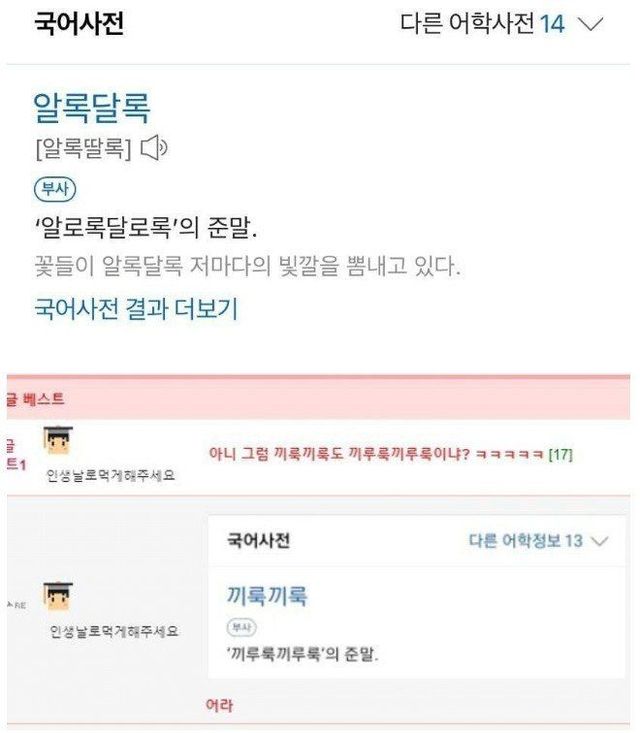Expand the 다른 어학정보 13 chevron
Image resolution: width=640 pixels, height=733 pixels.
pos(599,541)
